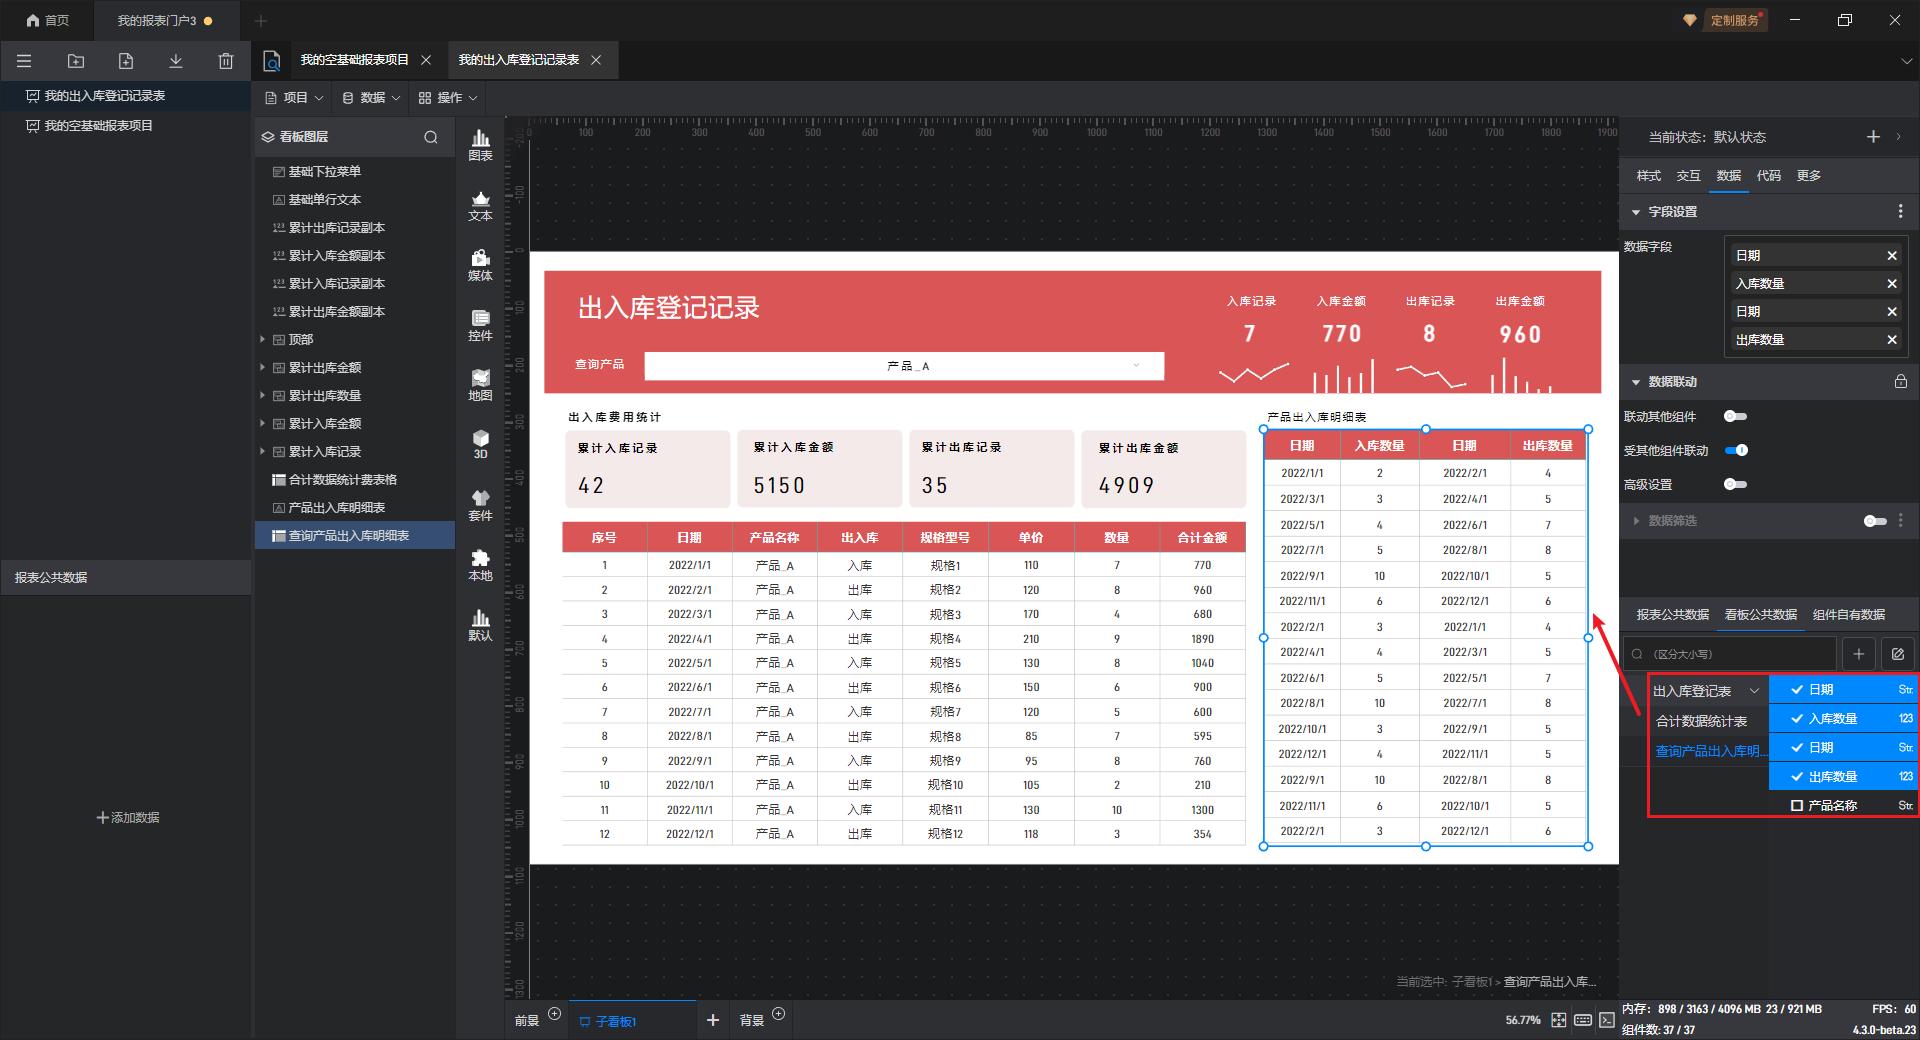Switch to the 样式 tab

[x=1648, y=176]
